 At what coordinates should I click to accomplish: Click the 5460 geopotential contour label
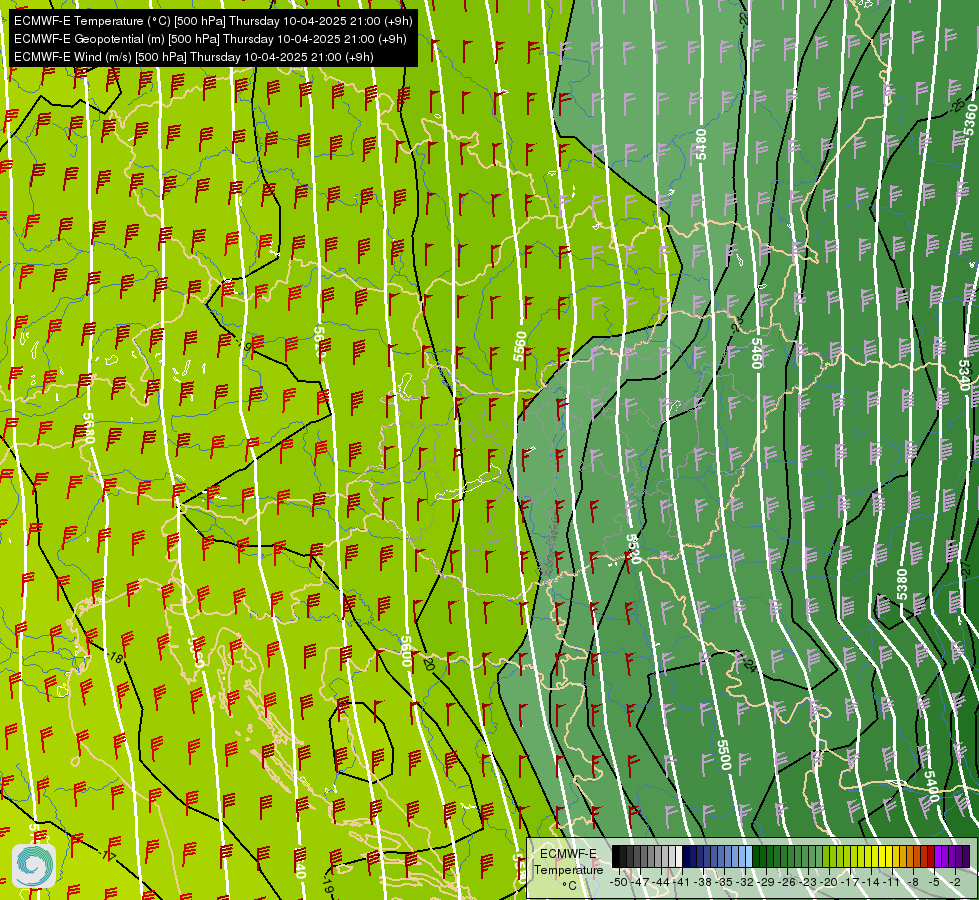[x=756, y=353]
